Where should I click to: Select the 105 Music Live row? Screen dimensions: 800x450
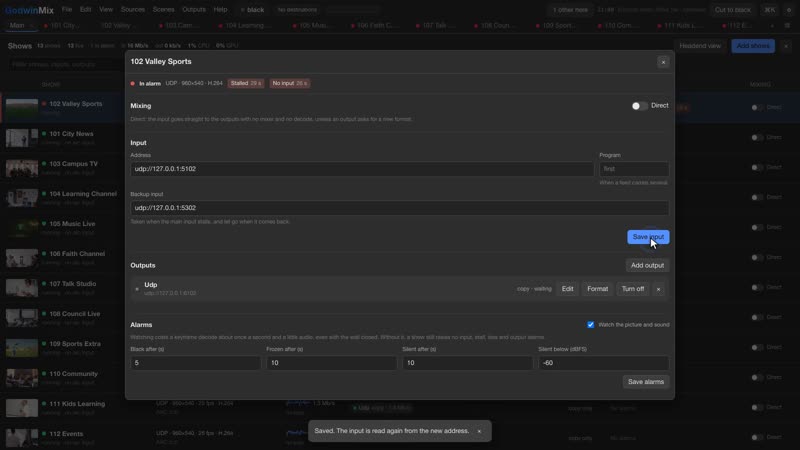click(x=62, y=228)
